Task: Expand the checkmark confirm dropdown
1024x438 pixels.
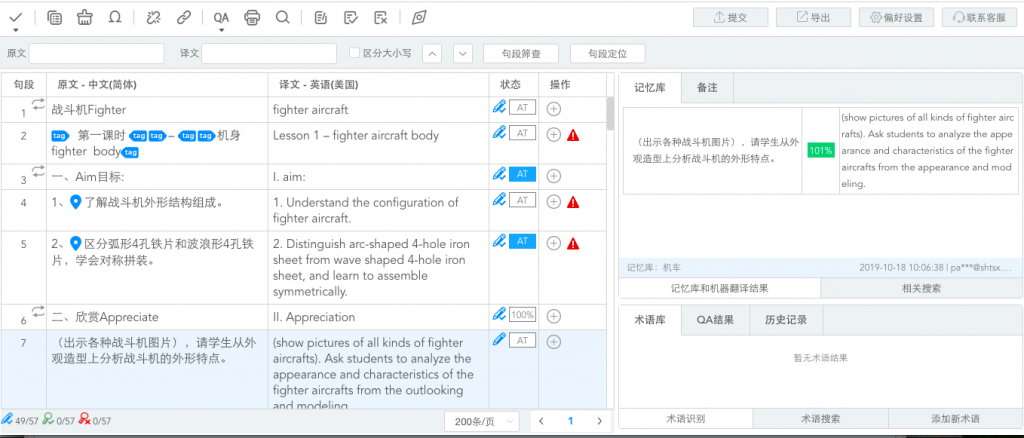Action: (x=16, y=18)
